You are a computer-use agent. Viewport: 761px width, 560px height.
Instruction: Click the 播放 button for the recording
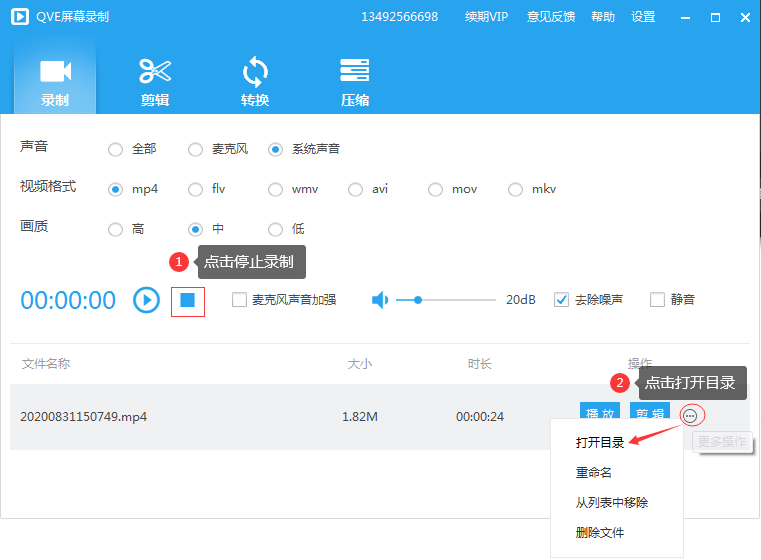[x=599, y=415]
